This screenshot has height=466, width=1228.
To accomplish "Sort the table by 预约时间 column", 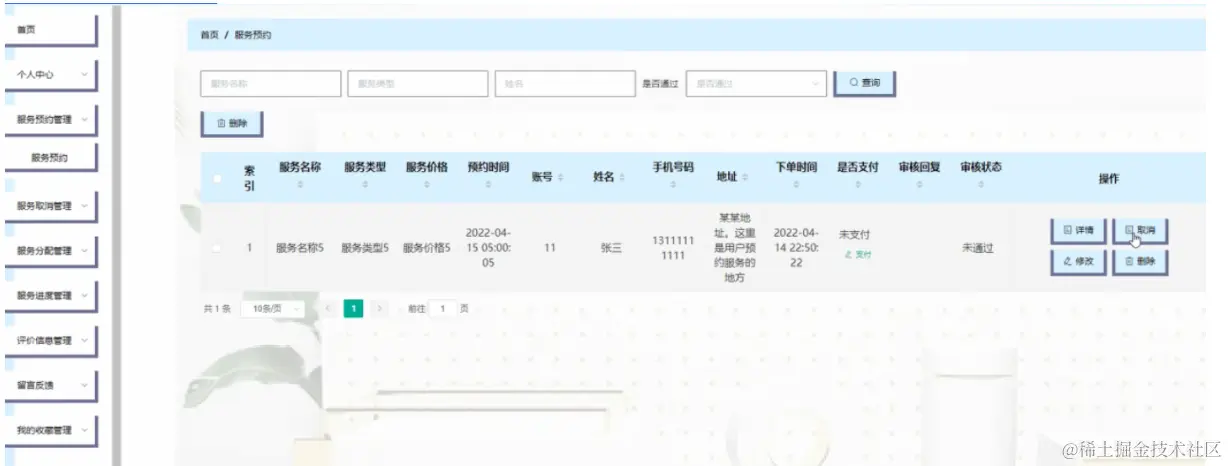I will coord(488,185).
